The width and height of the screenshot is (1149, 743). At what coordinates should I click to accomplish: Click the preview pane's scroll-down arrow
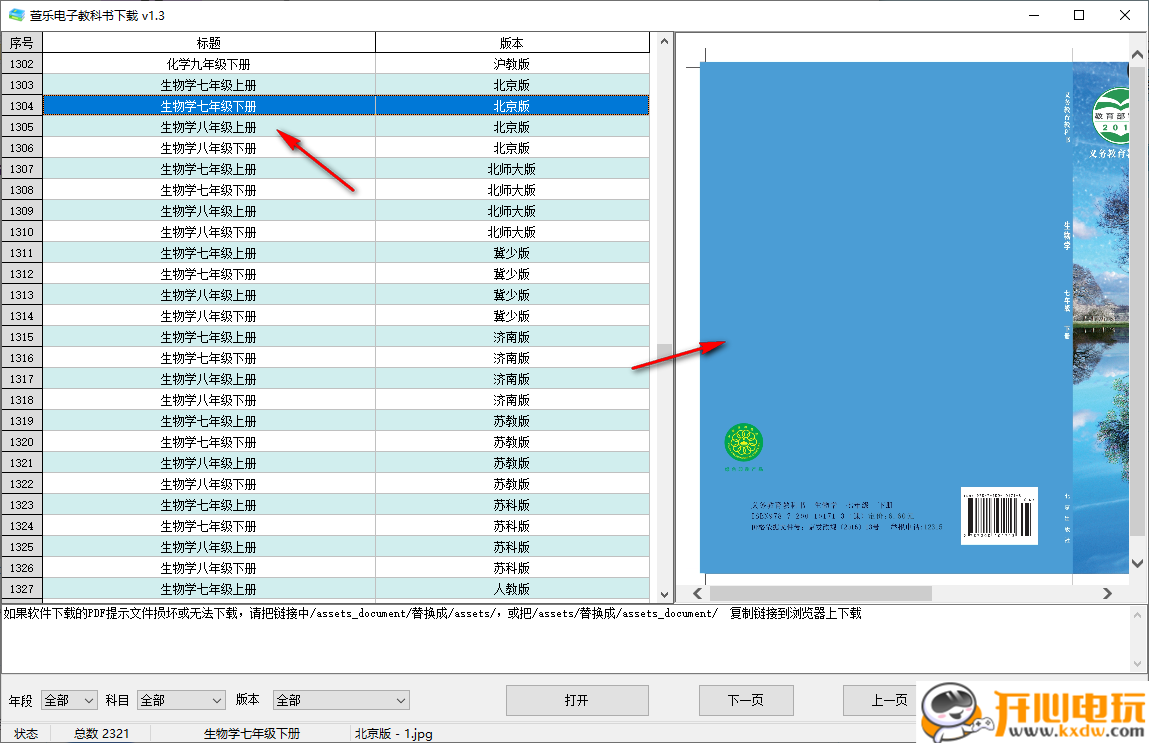1137,565
